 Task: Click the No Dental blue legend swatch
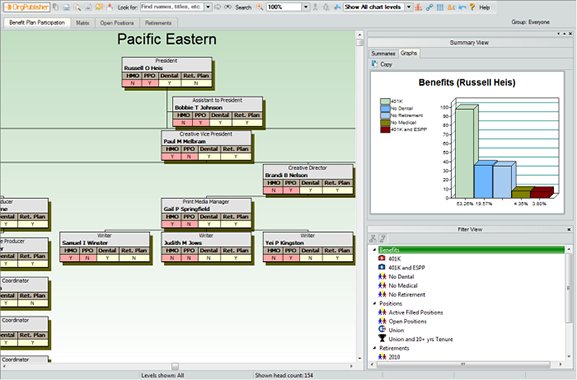point(385,108)
